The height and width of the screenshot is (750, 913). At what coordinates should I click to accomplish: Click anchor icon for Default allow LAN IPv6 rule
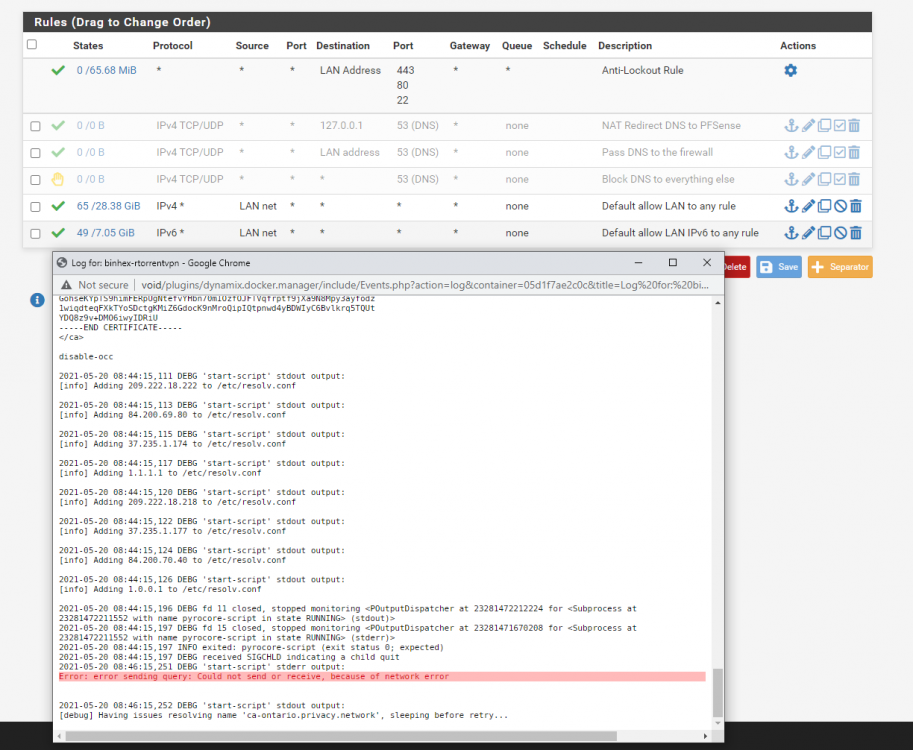pos(791,233)
